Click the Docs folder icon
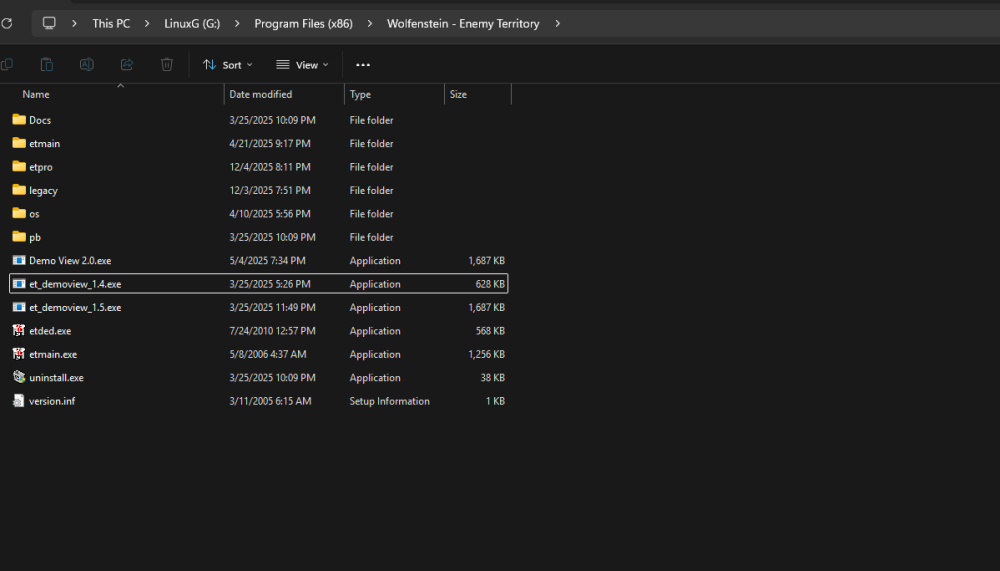 19,119
